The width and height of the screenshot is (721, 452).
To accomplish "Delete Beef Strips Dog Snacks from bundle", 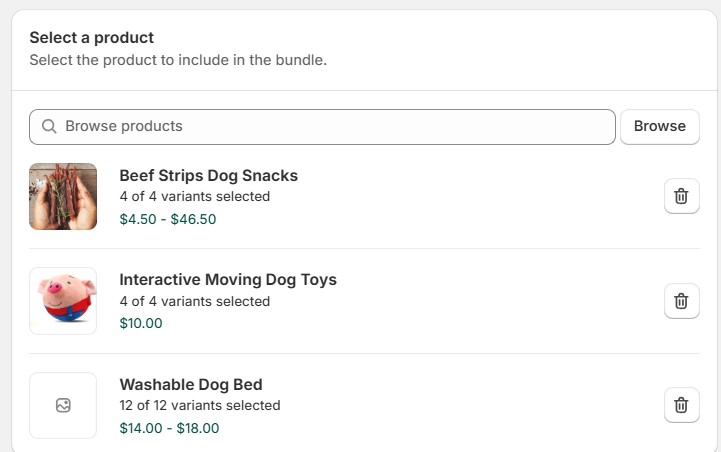I will 681,196.
